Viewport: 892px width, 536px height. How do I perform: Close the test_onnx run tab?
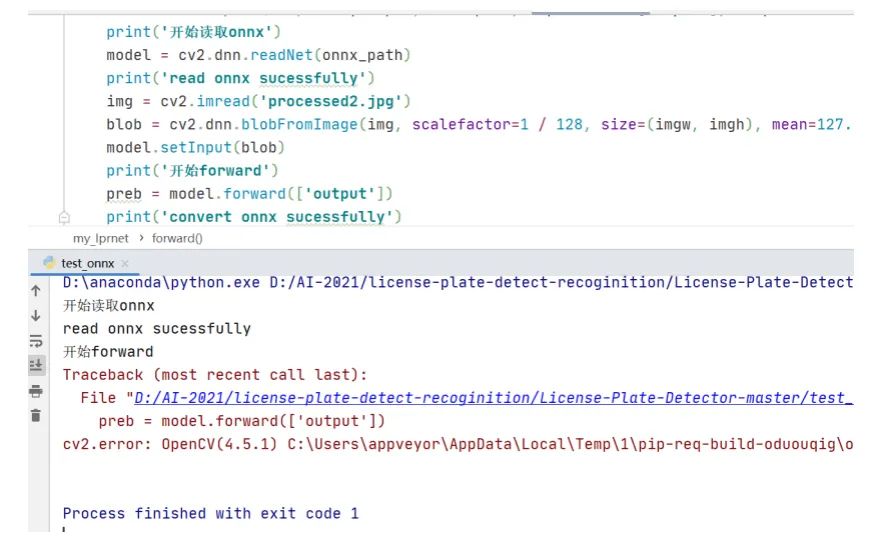(125, 263)
